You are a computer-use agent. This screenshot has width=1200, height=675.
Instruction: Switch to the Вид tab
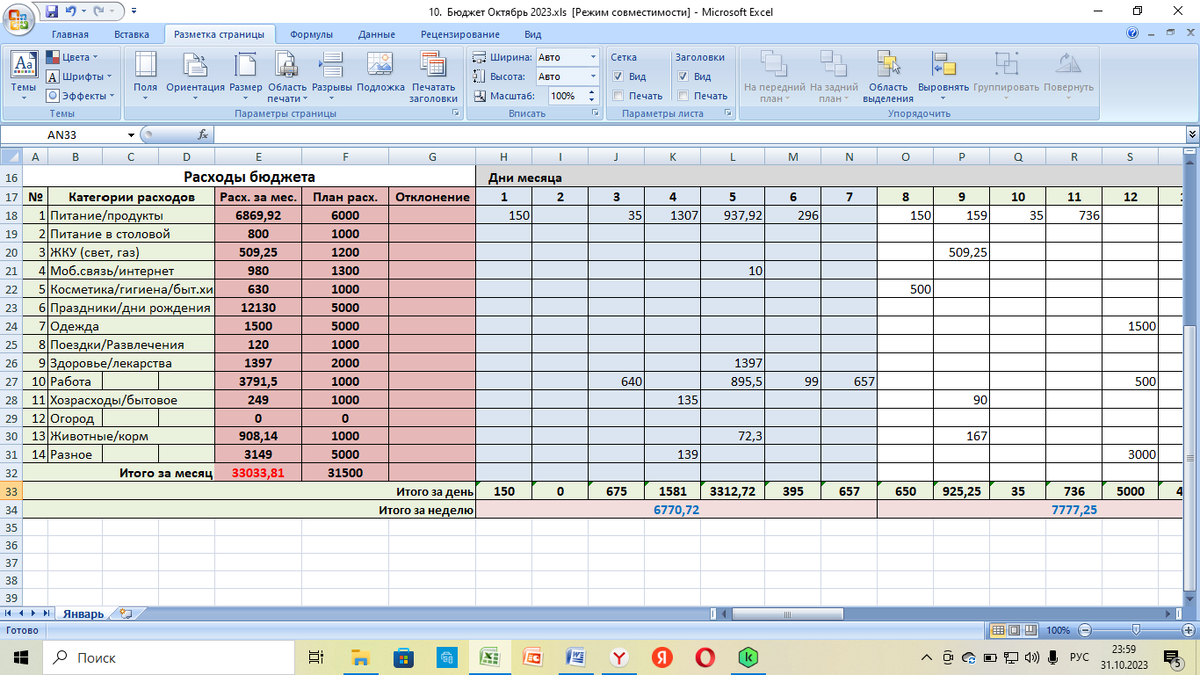point(533,34)
